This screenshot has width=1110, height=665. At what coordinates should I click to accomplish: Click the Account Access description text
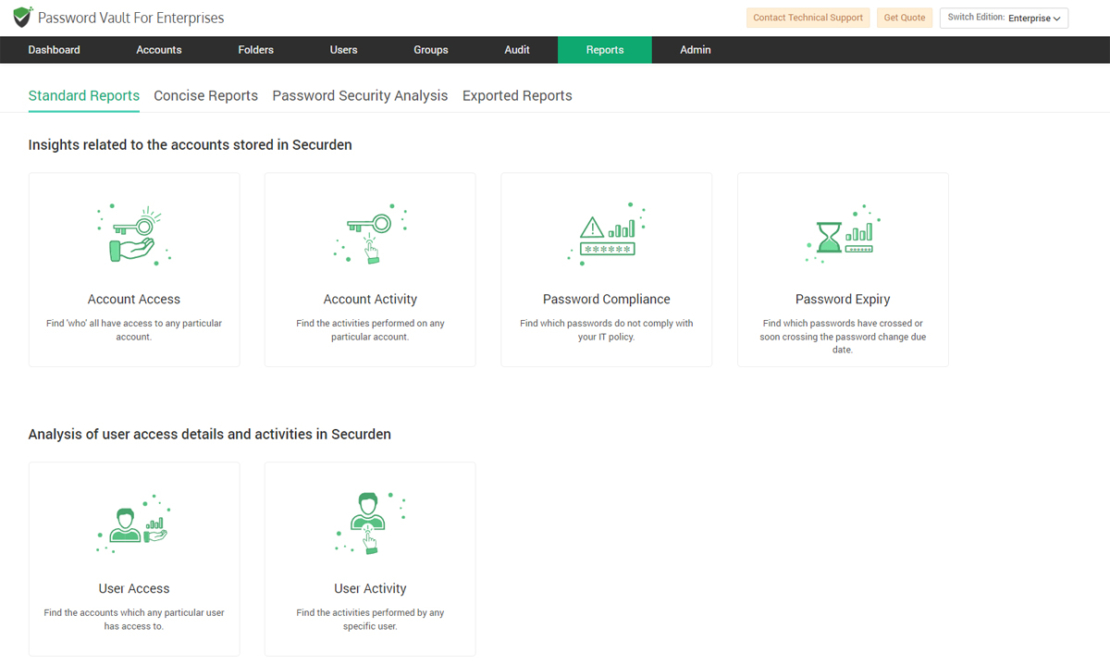pyautogui.click(x=134, y=330)
